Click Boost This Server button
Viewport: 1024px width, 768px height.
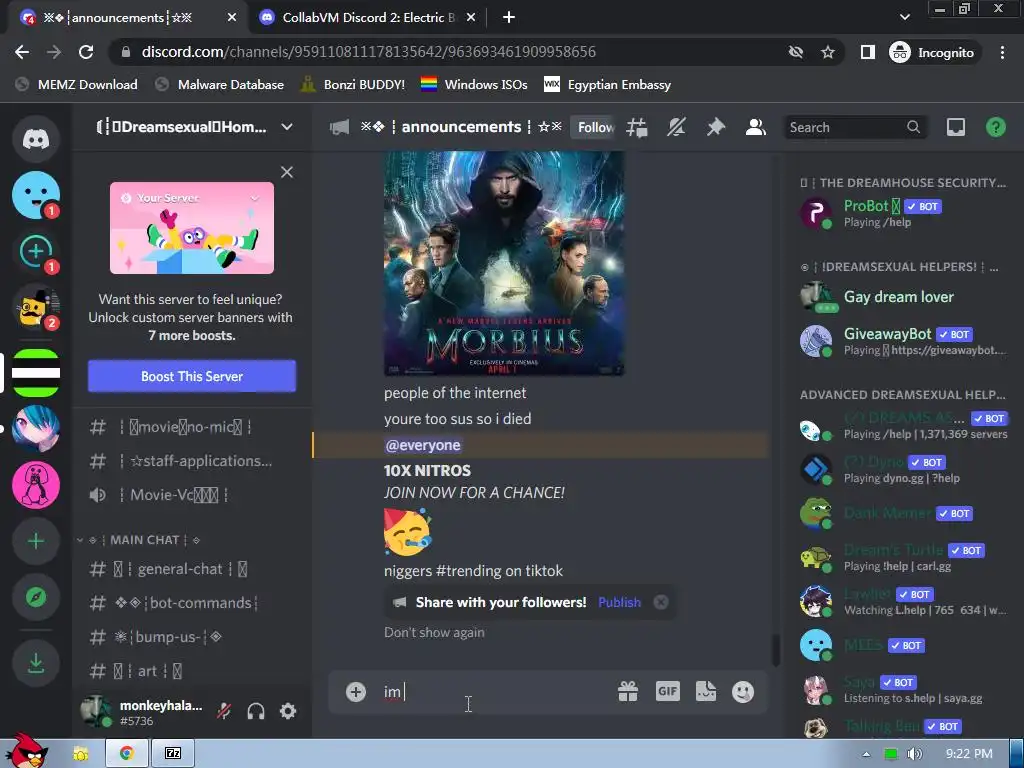click(x=192, y=376)
